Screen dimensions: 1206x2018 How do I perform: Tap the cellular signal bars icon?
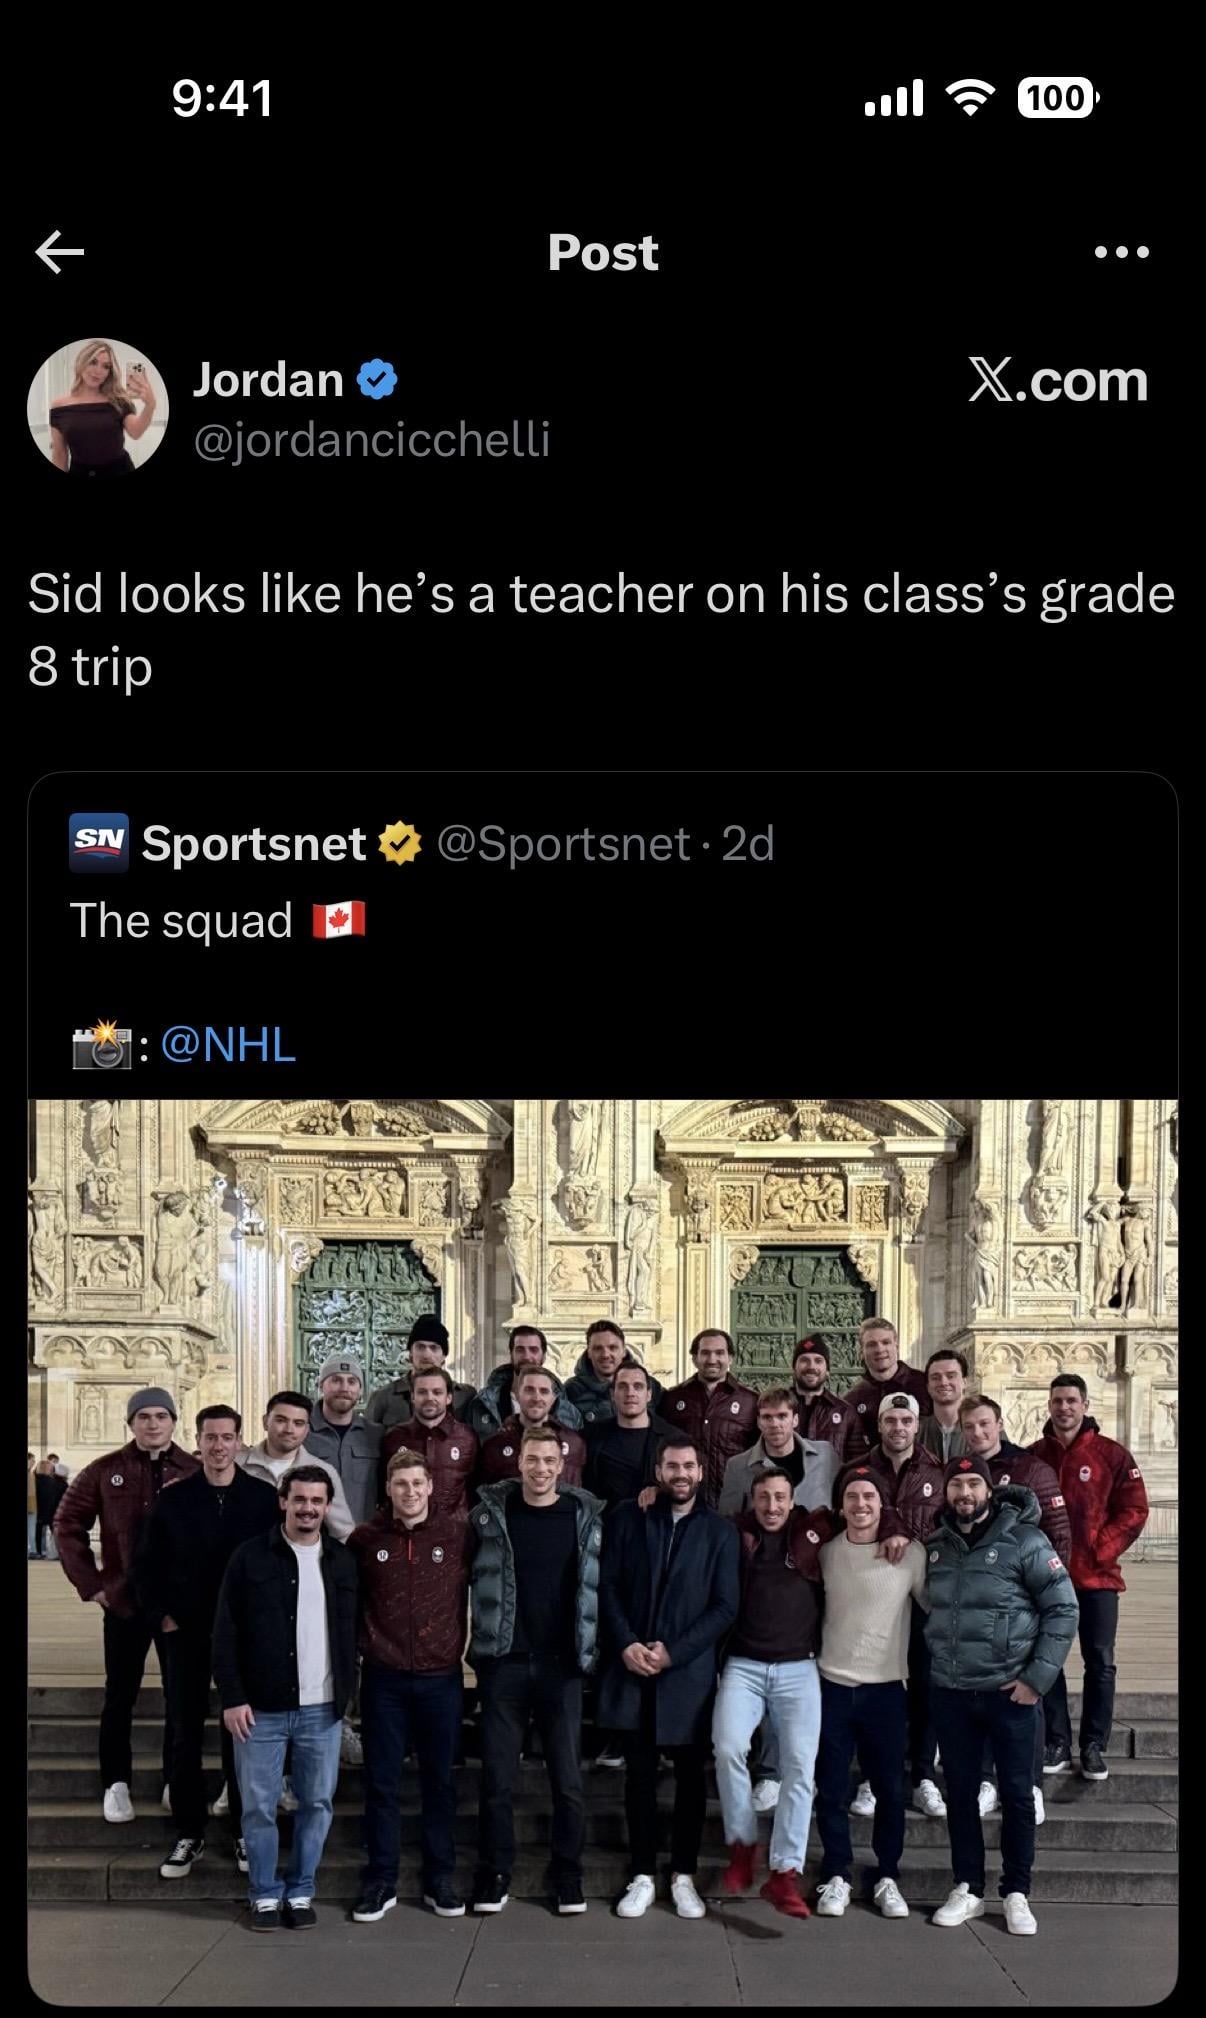[x=893, y=98]
